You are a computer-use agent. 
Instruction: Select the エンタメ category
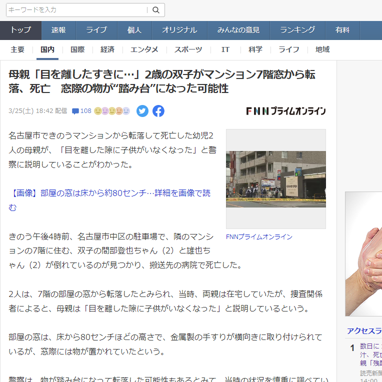(x=144, y=50)
